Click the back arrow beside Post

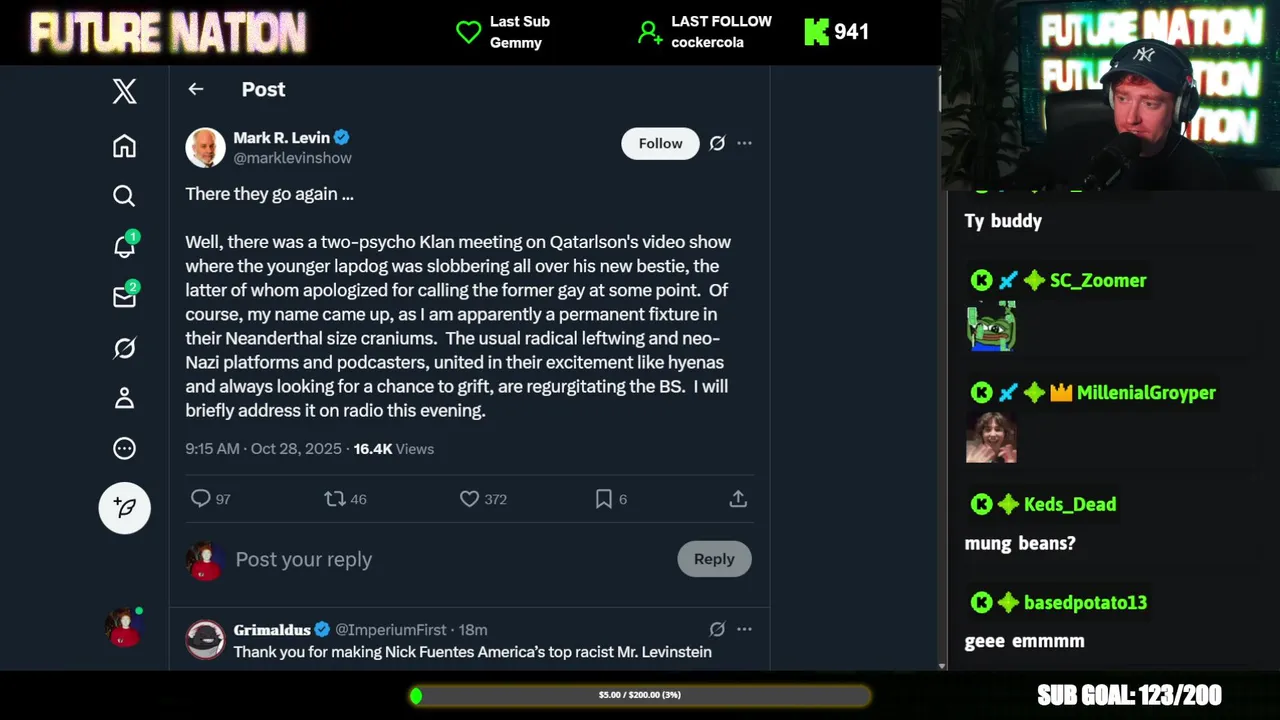click(x=196, y=89)
